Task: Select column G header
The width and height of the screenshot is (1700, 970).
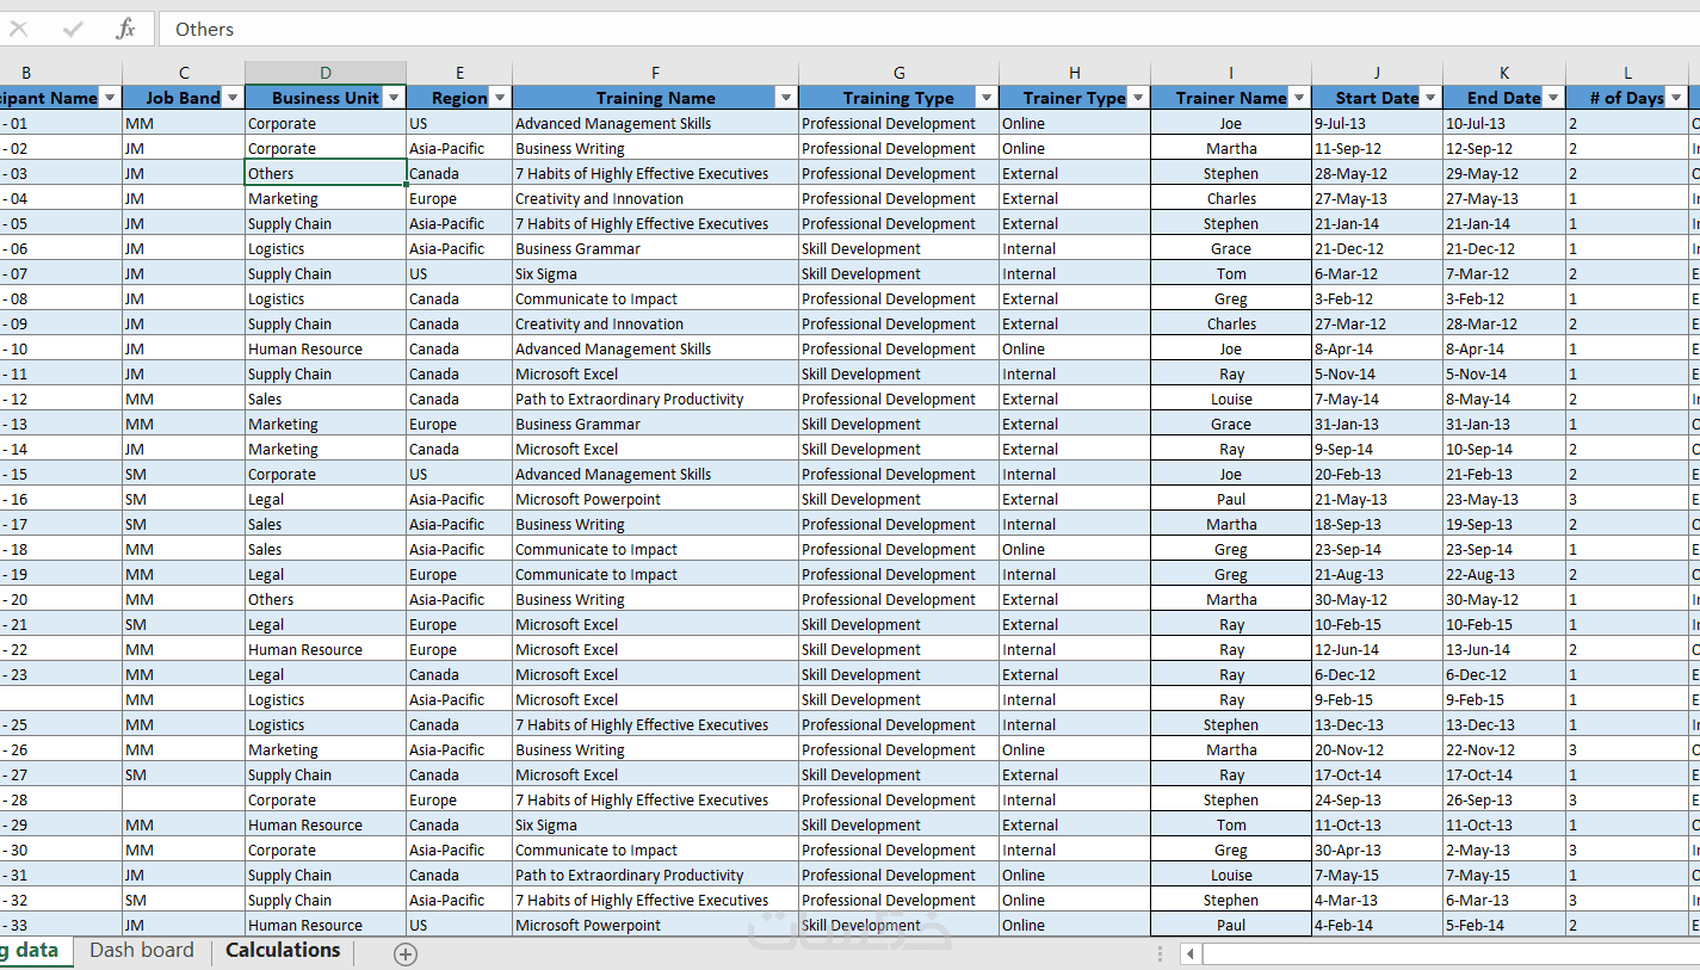Action: [x=899, y=72]
